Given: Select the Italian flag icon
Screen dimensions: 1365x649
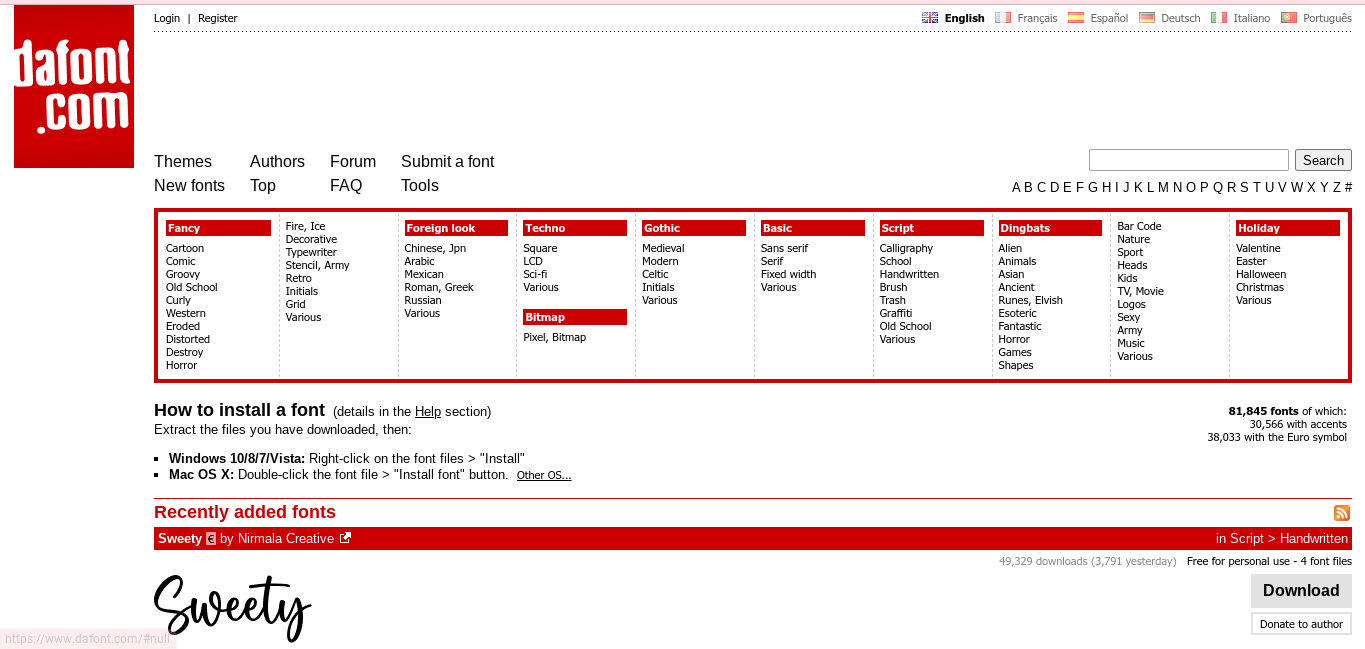Looking at the screenshot, I should (1219, 18).
